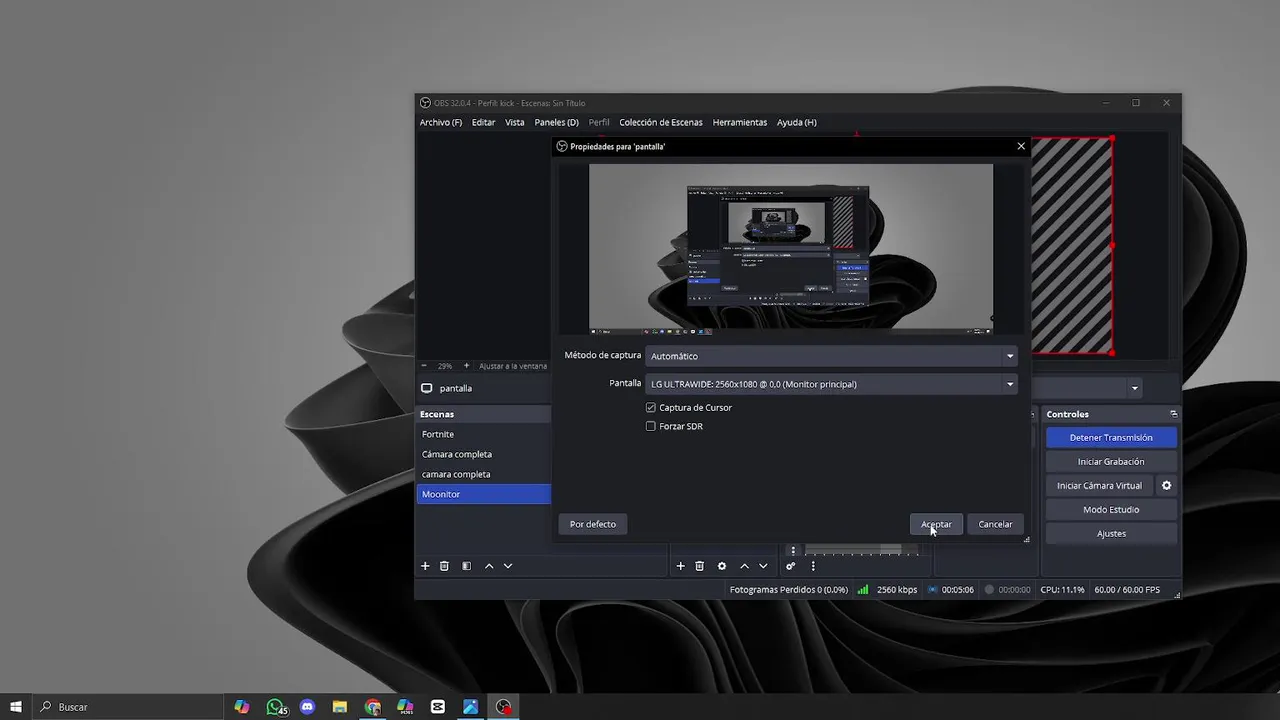Viewport: 1280px width, 720px height.
Task: Move source up with the arrow icon
Action: click(744, 566)
